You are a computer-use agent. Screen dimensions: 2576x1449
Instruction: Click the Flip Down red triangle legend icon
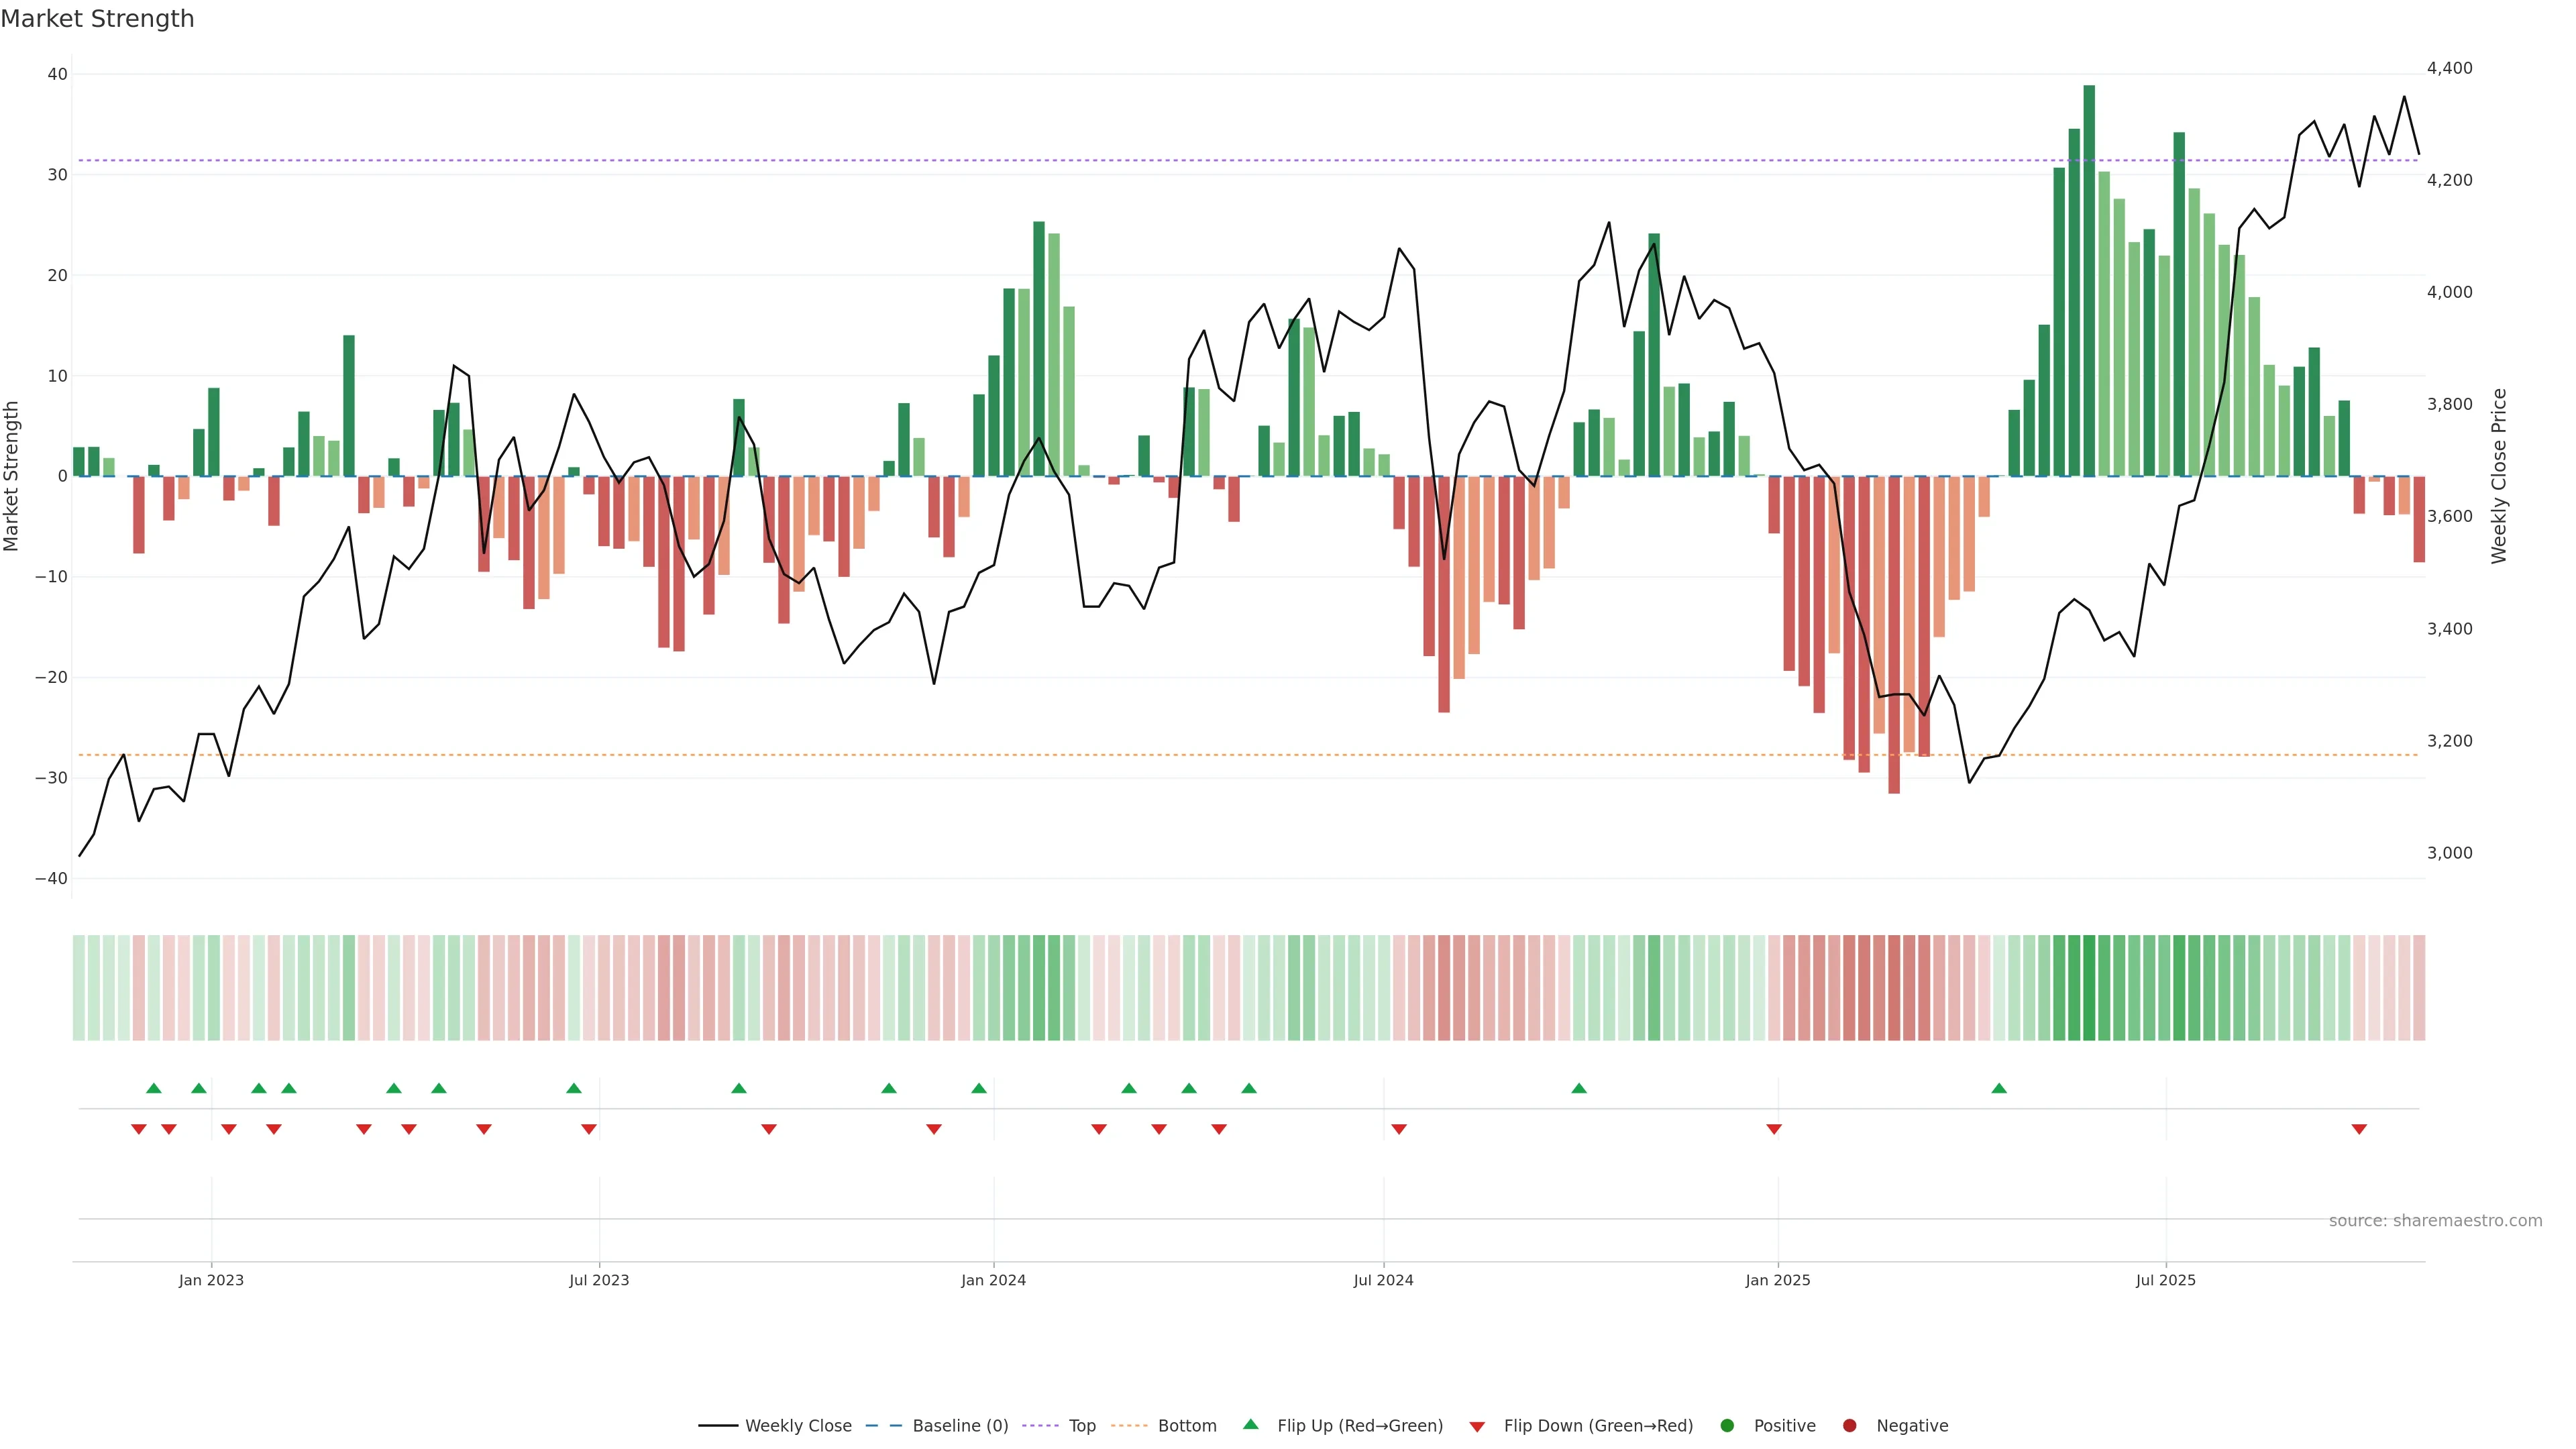[x=1477, y=1427]
